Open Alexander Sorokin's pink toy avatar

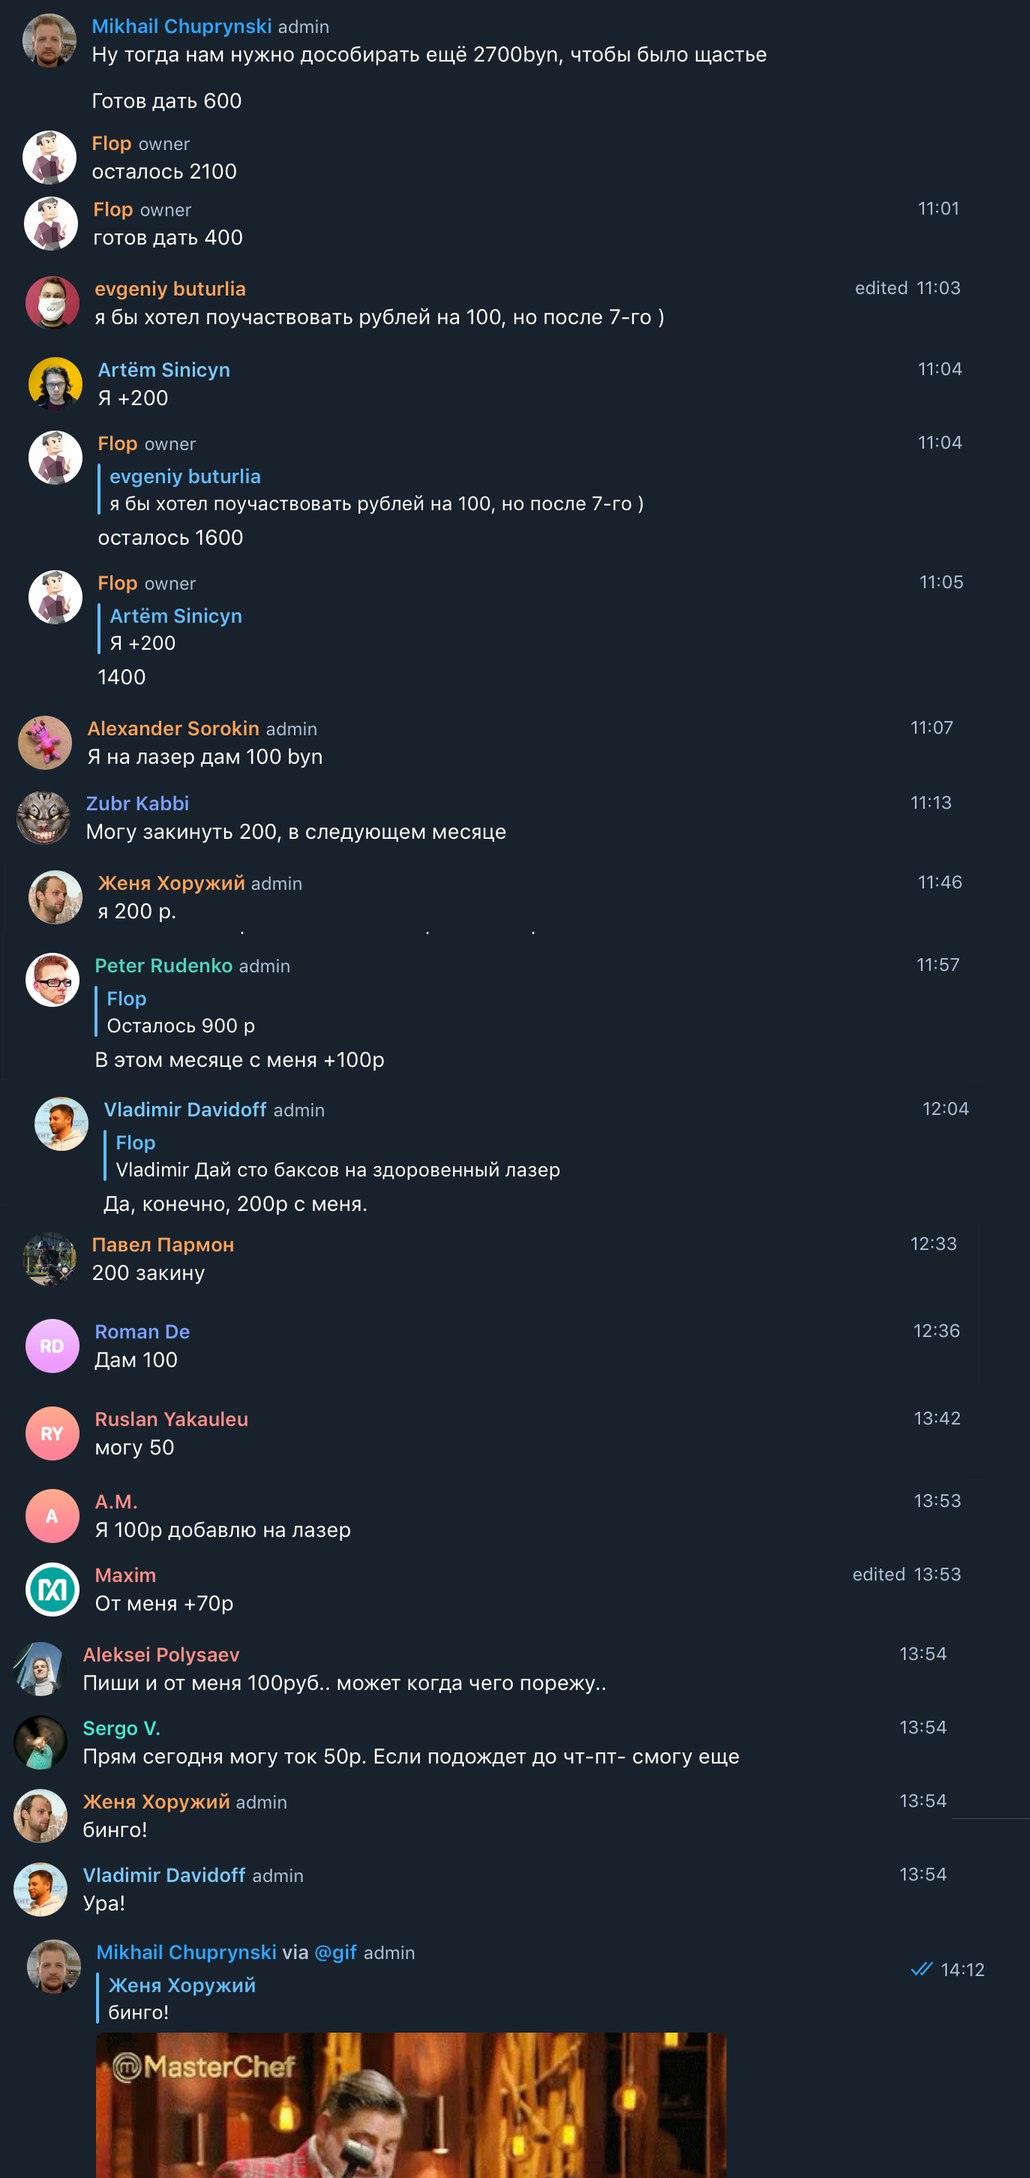(x=45, y=742)
